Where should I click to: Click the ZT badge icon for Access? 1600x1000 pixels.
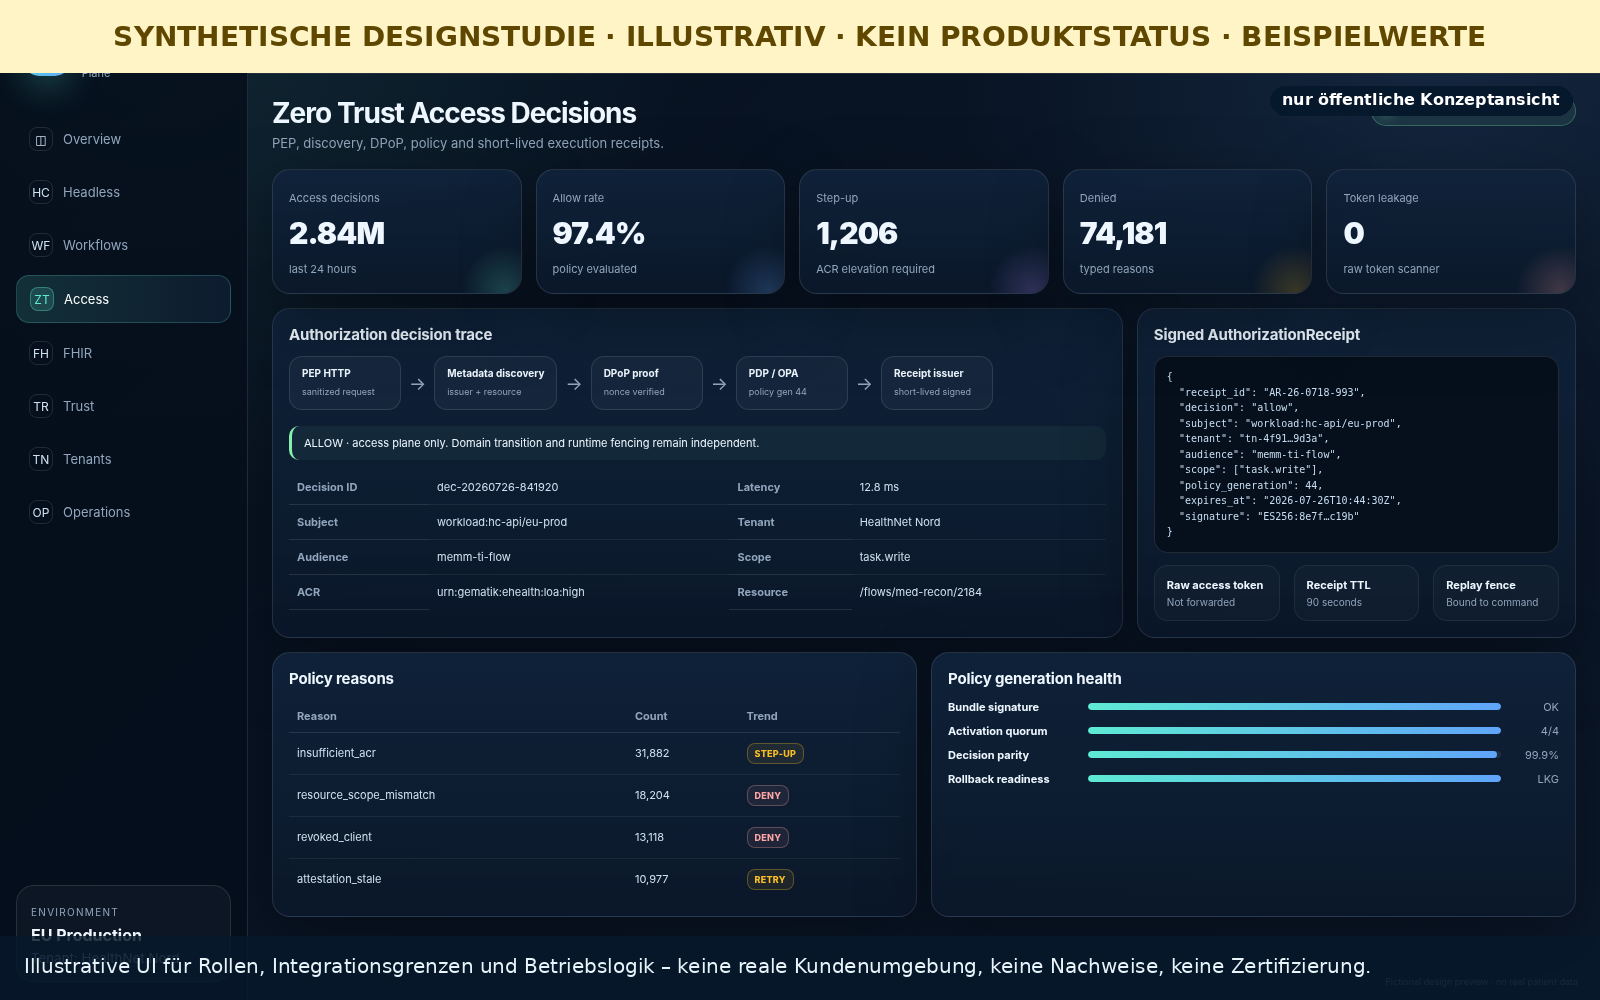[42, 299]
